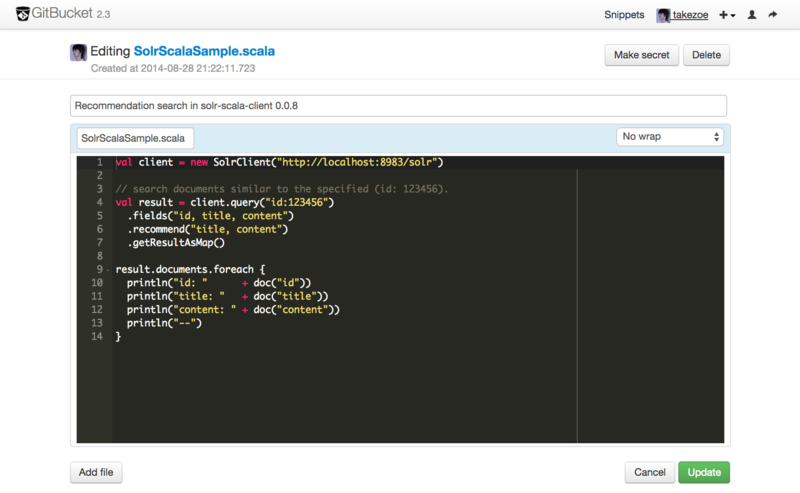800x493 pixels.
Task: Delete this snippet with the Delete button
Action: coord(706,55)
